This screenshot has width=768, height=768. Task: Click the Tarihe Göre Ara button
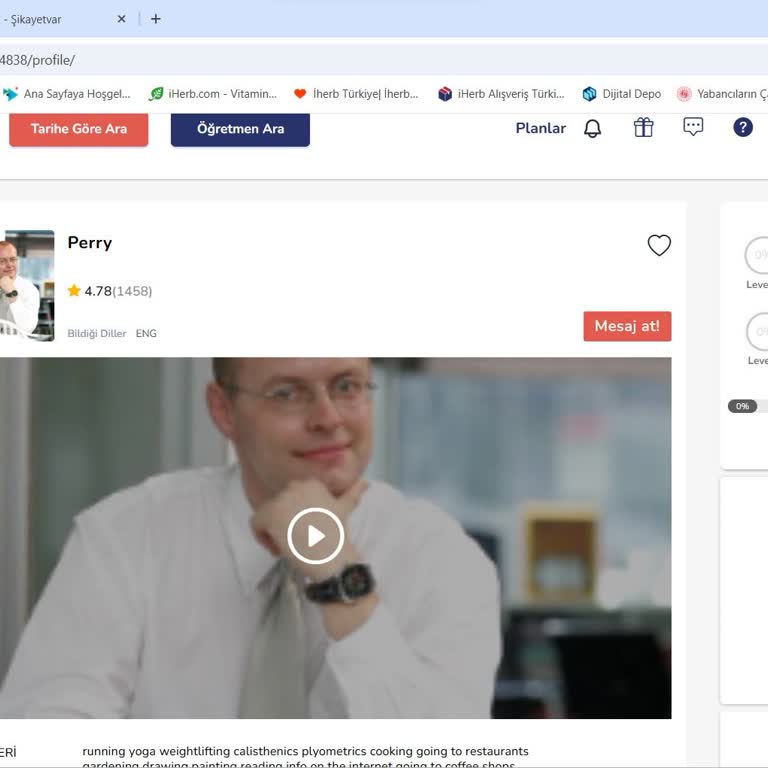coord(78,129)
